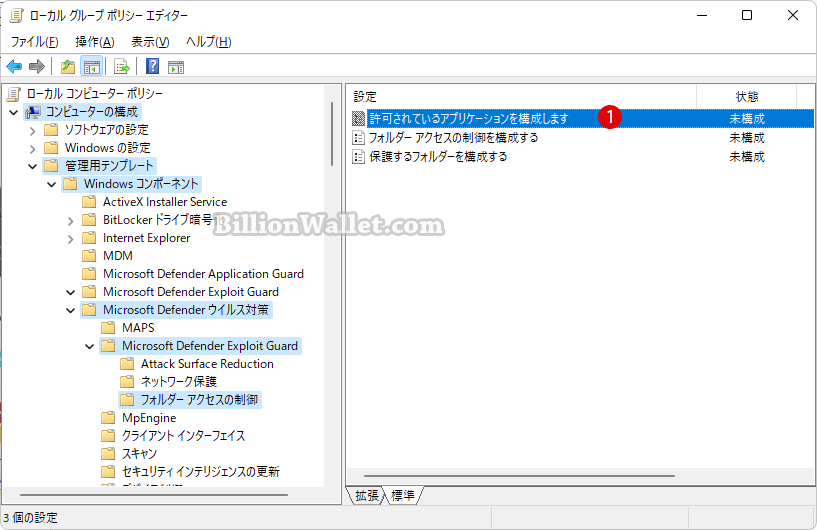Toggle the Show/Hide Action Pane icon
Viewport: 817px width, 530px height.
point(176,67)
